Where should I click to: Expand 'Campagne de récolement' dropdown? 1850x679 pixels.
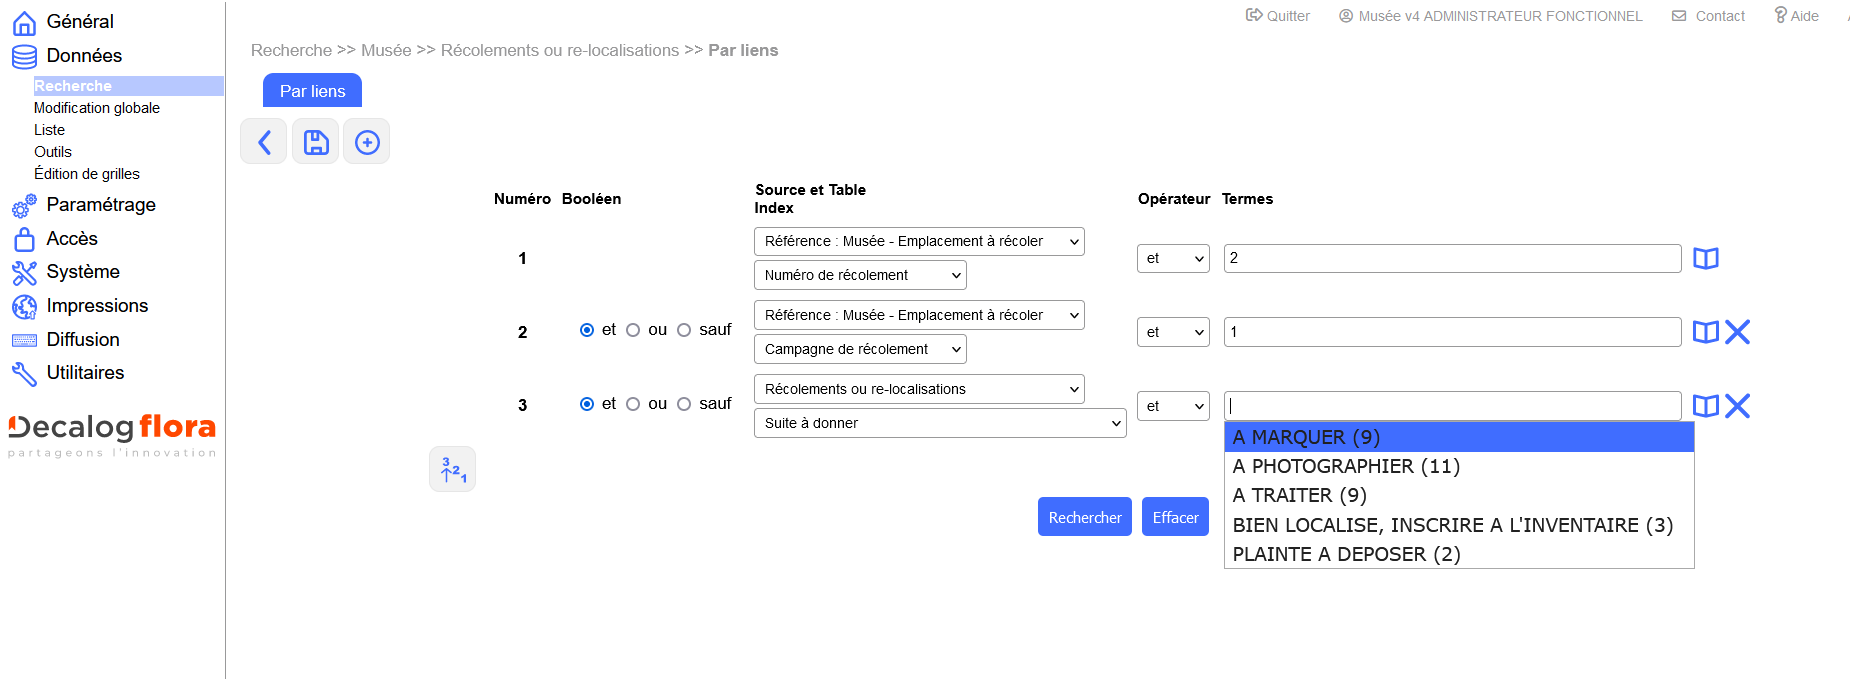pos(860,349)
